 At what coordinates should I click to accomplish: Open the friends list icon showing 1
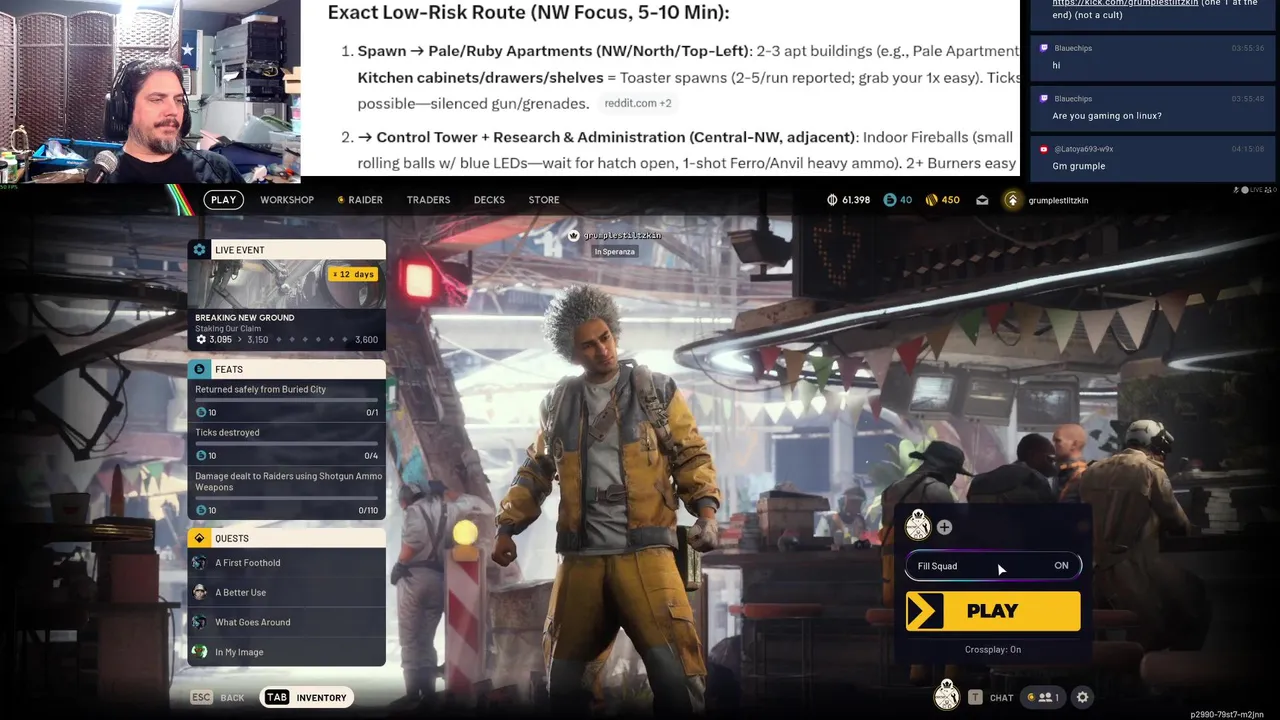1044,698
